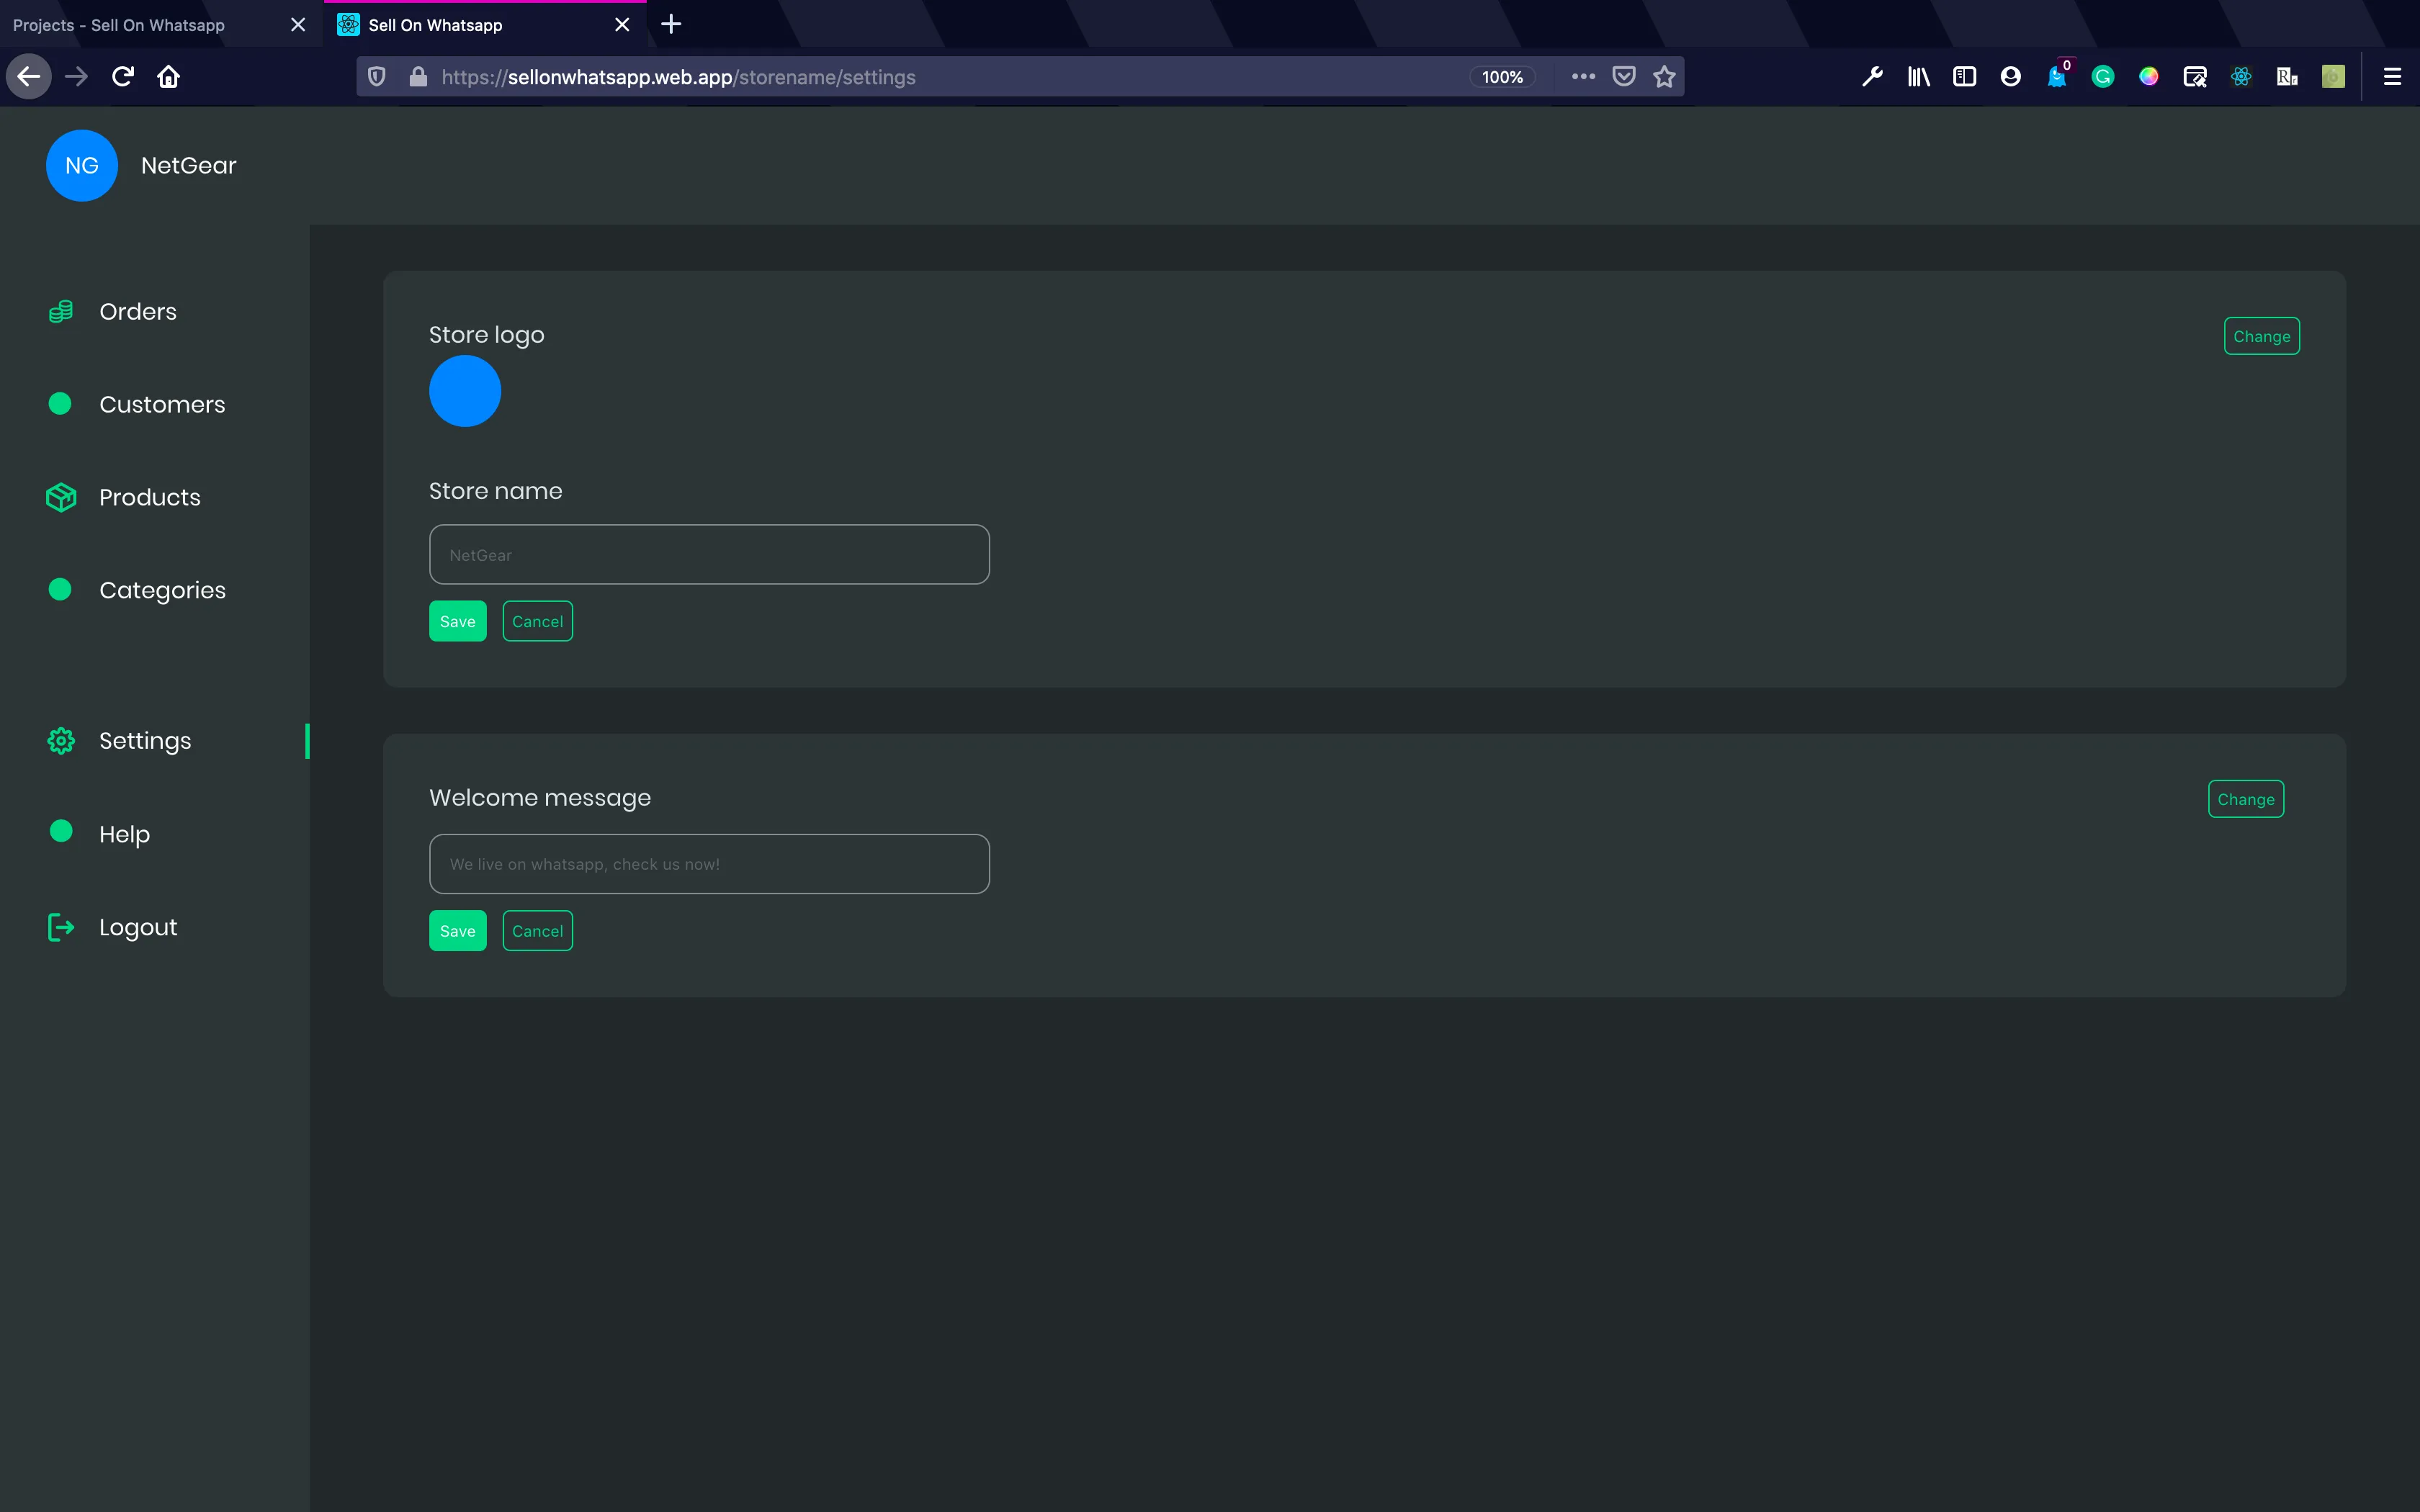Screen dimensions: 2420x1512
Task: Click the Welcome message heading
Action: (x=540, y=798)
